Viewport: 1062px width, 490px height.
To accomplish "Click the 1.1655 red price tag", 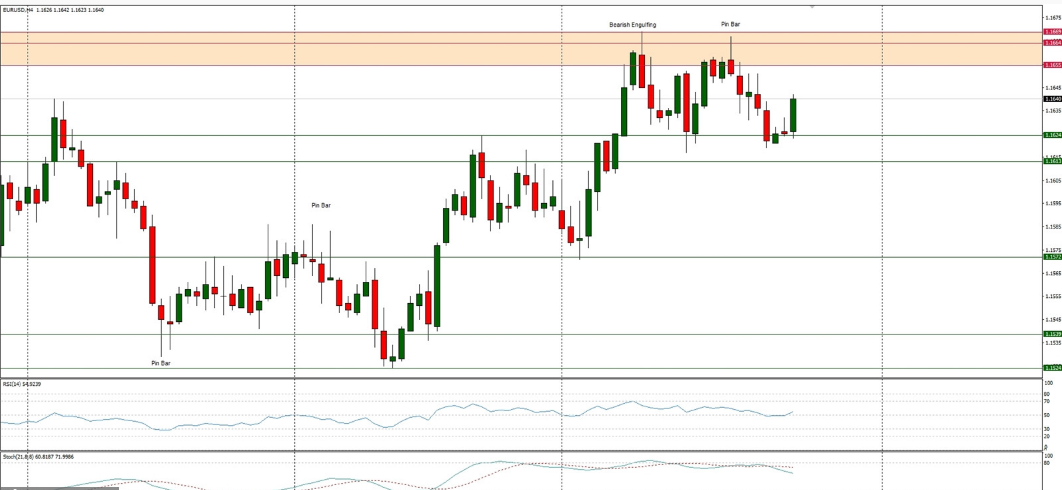I will [x=1052, y=65].
